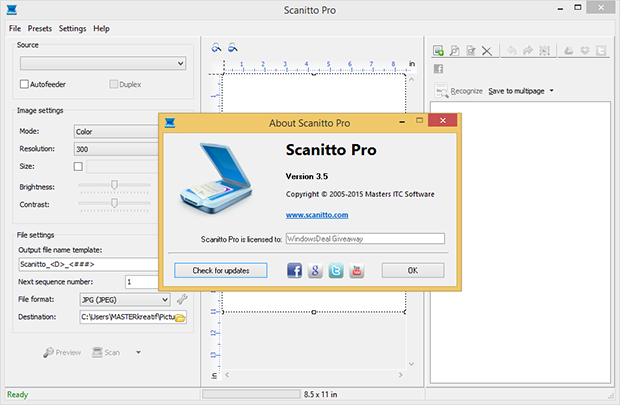Click the Version 3.5 text
This screenshot has width=620, height=405.
[307, 176]
